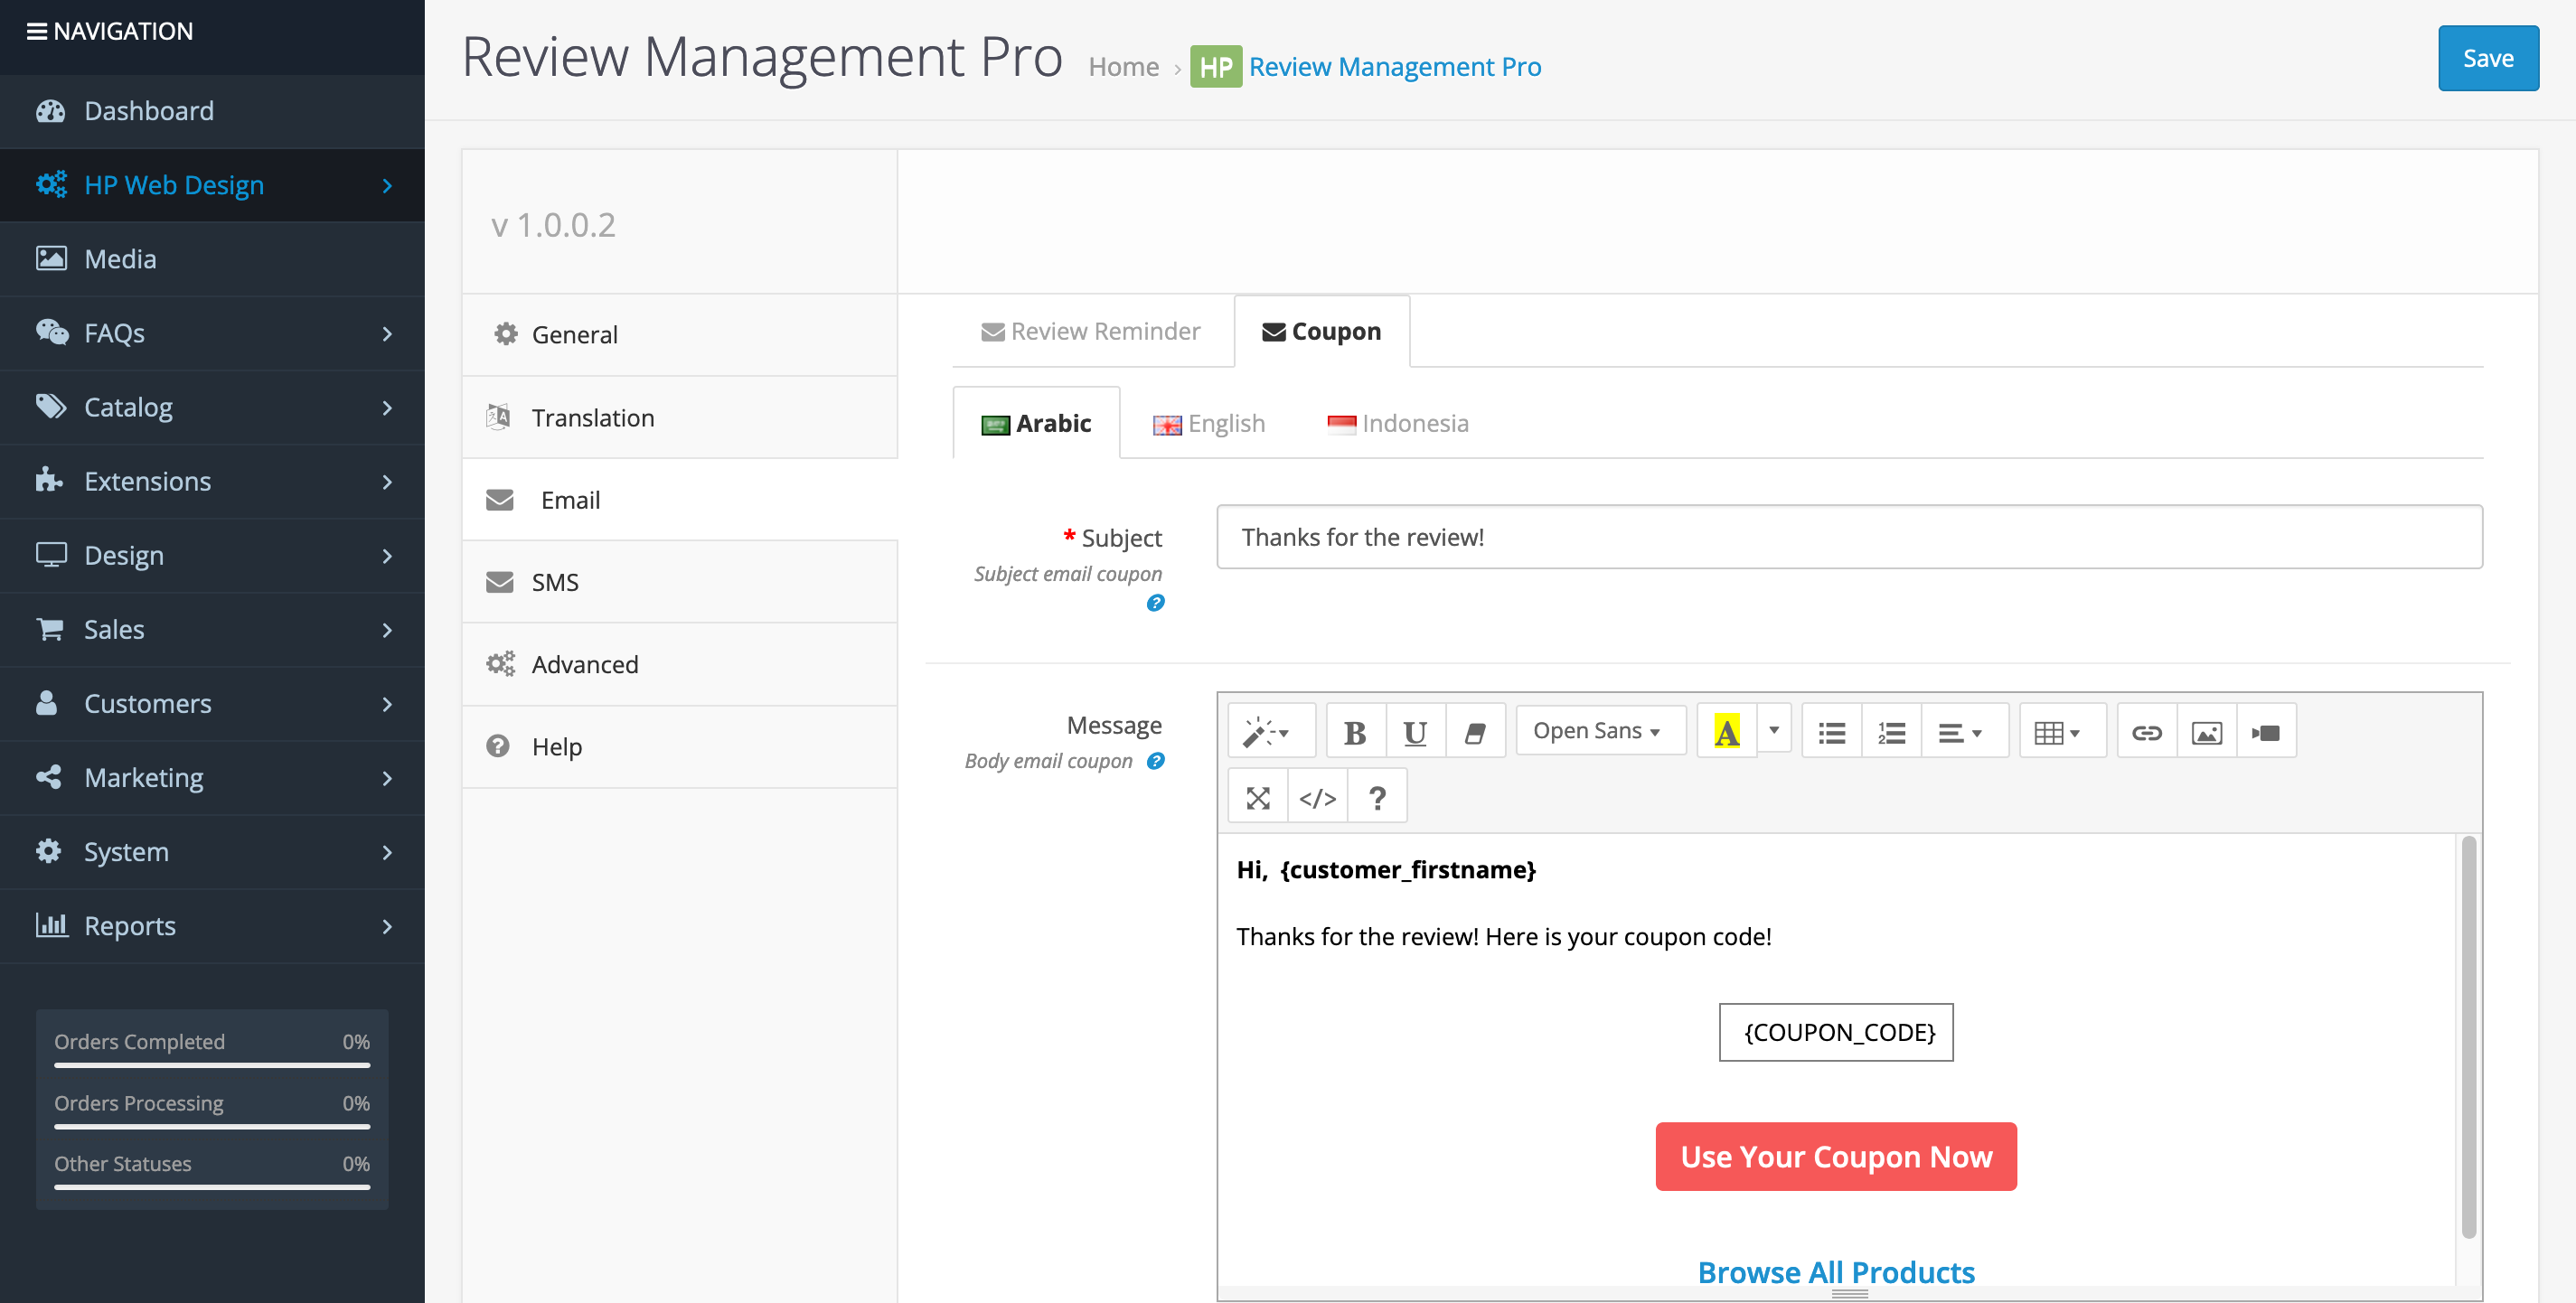2576x1303 pixels.
Task: Open the Open Sans font family dropdown
Action: (1598, 731)
